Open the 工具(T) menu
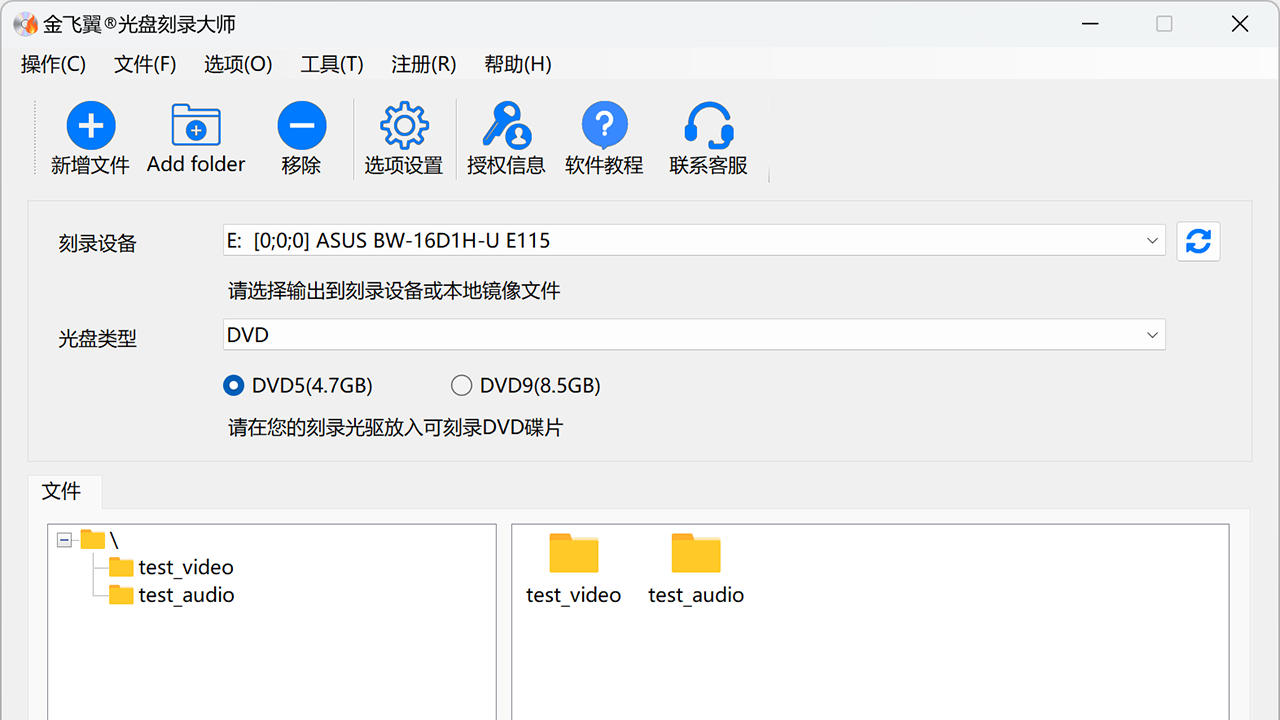Image resolution: width=1280 pixels, height=720 pixels. tap(331, 64)
